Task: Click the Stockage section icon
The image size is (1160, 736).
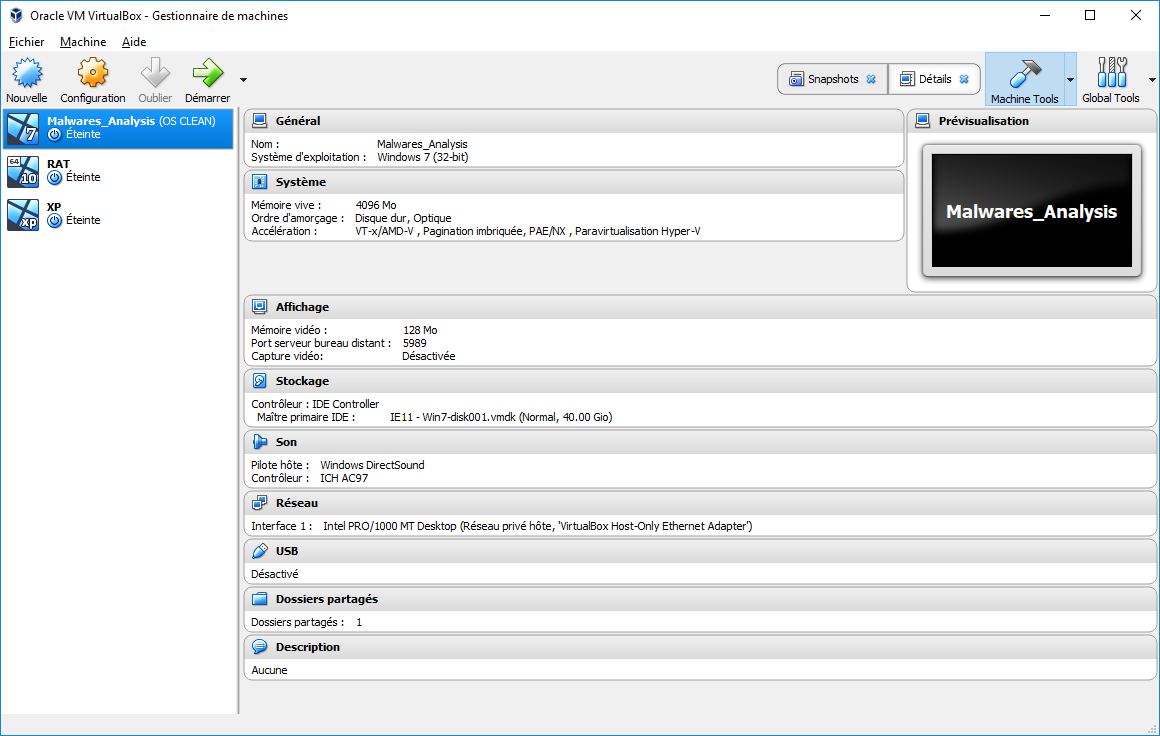Action: (259, 380)
